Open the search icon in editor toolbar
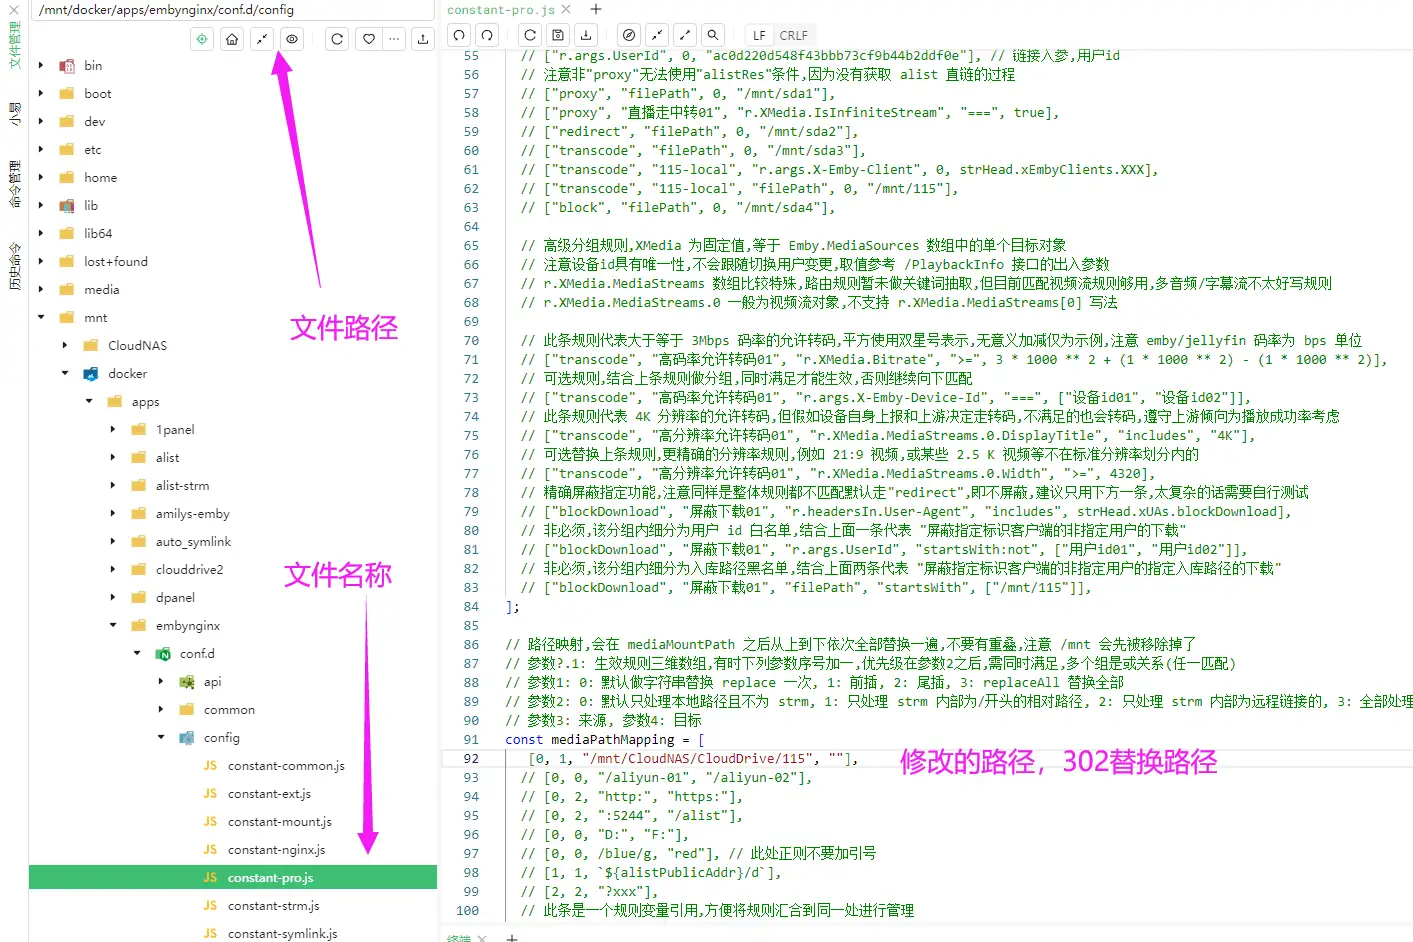The width and height of the screenshot is (1413, 942). [x=713, y=35]
